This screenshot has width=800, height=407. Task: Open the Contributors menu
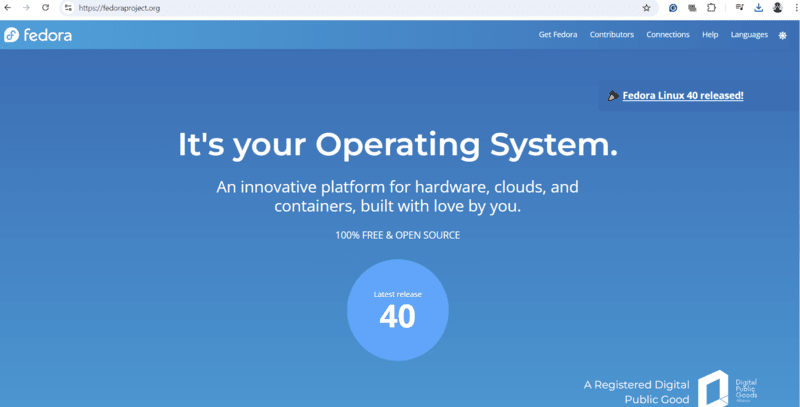click(x=612, y=35)
